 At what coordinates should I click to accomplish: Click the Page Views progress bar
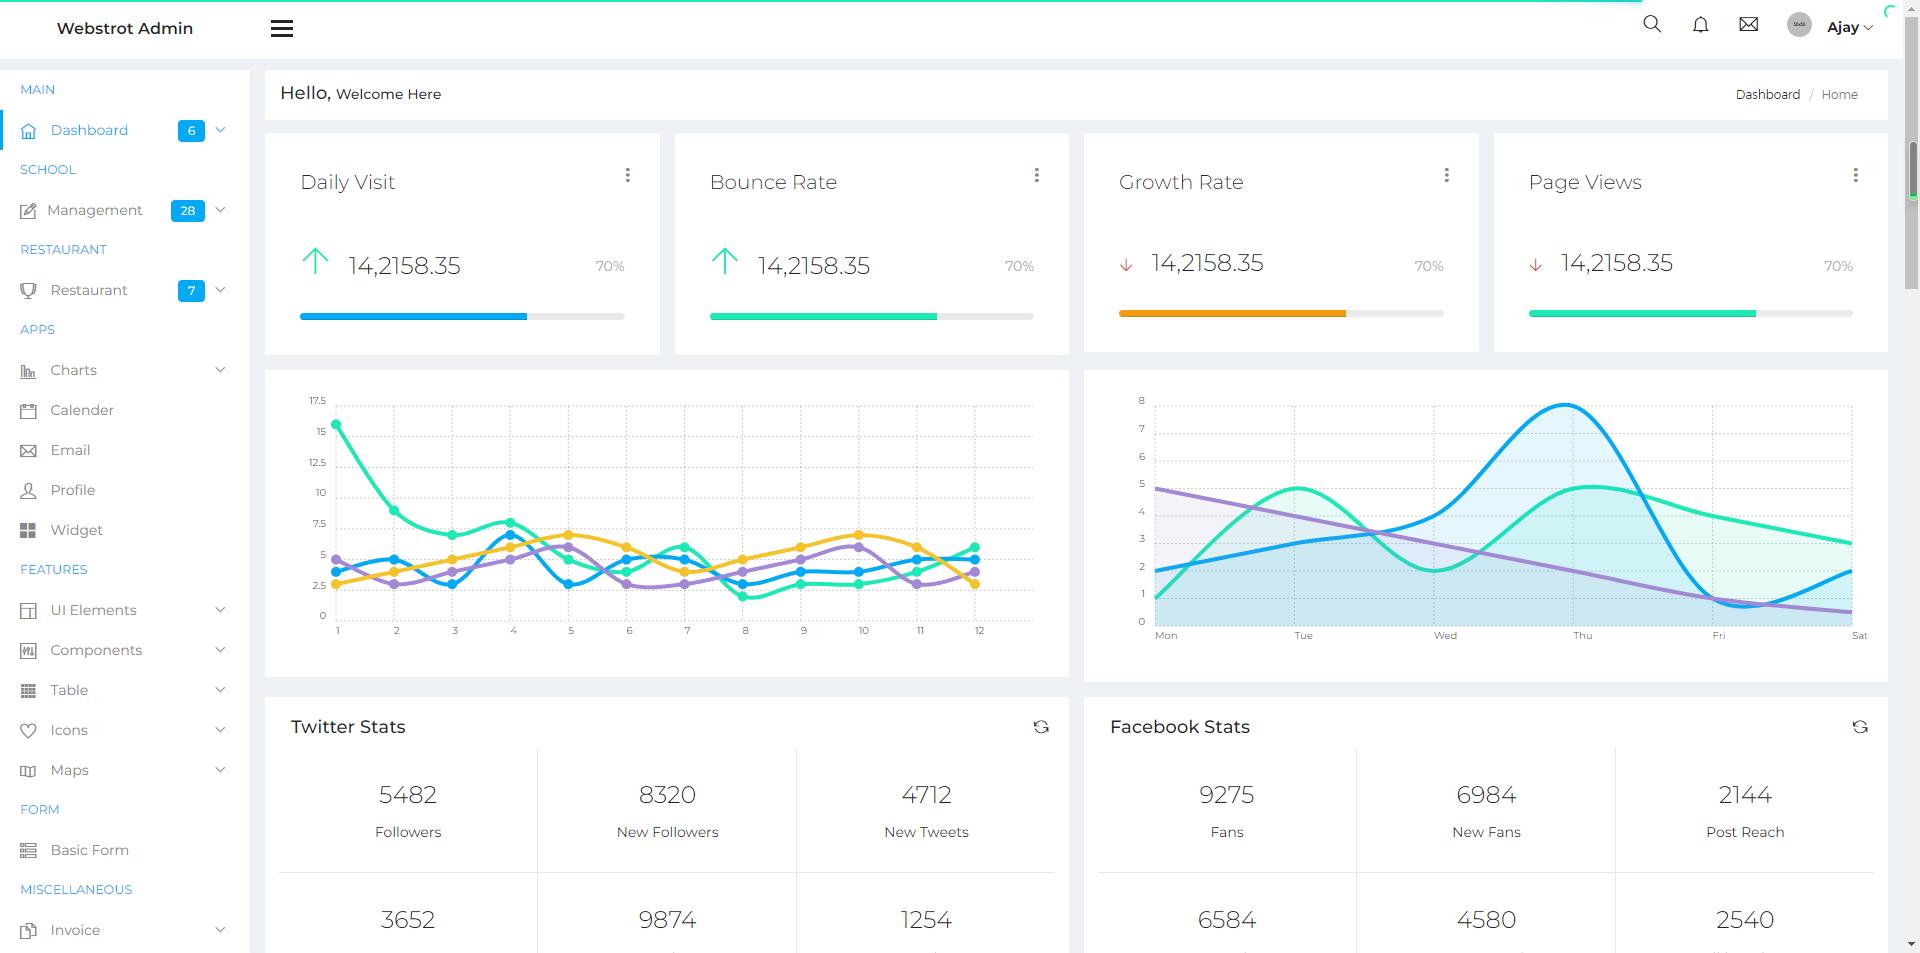click(1642, 313)
